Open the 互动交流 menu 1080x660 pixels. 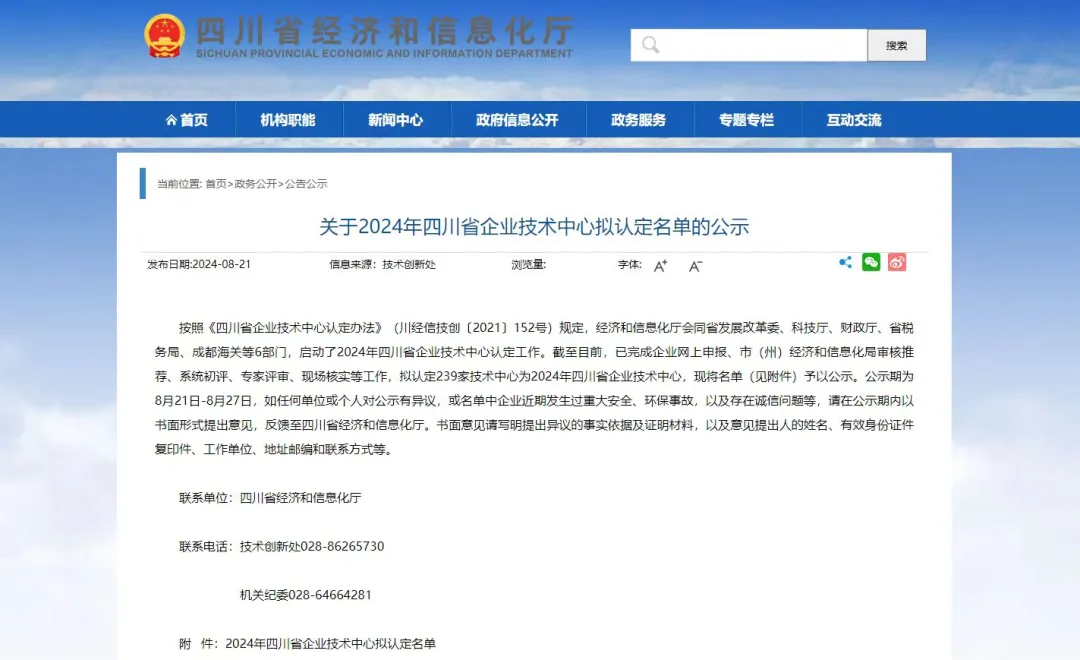click(854, 120)
